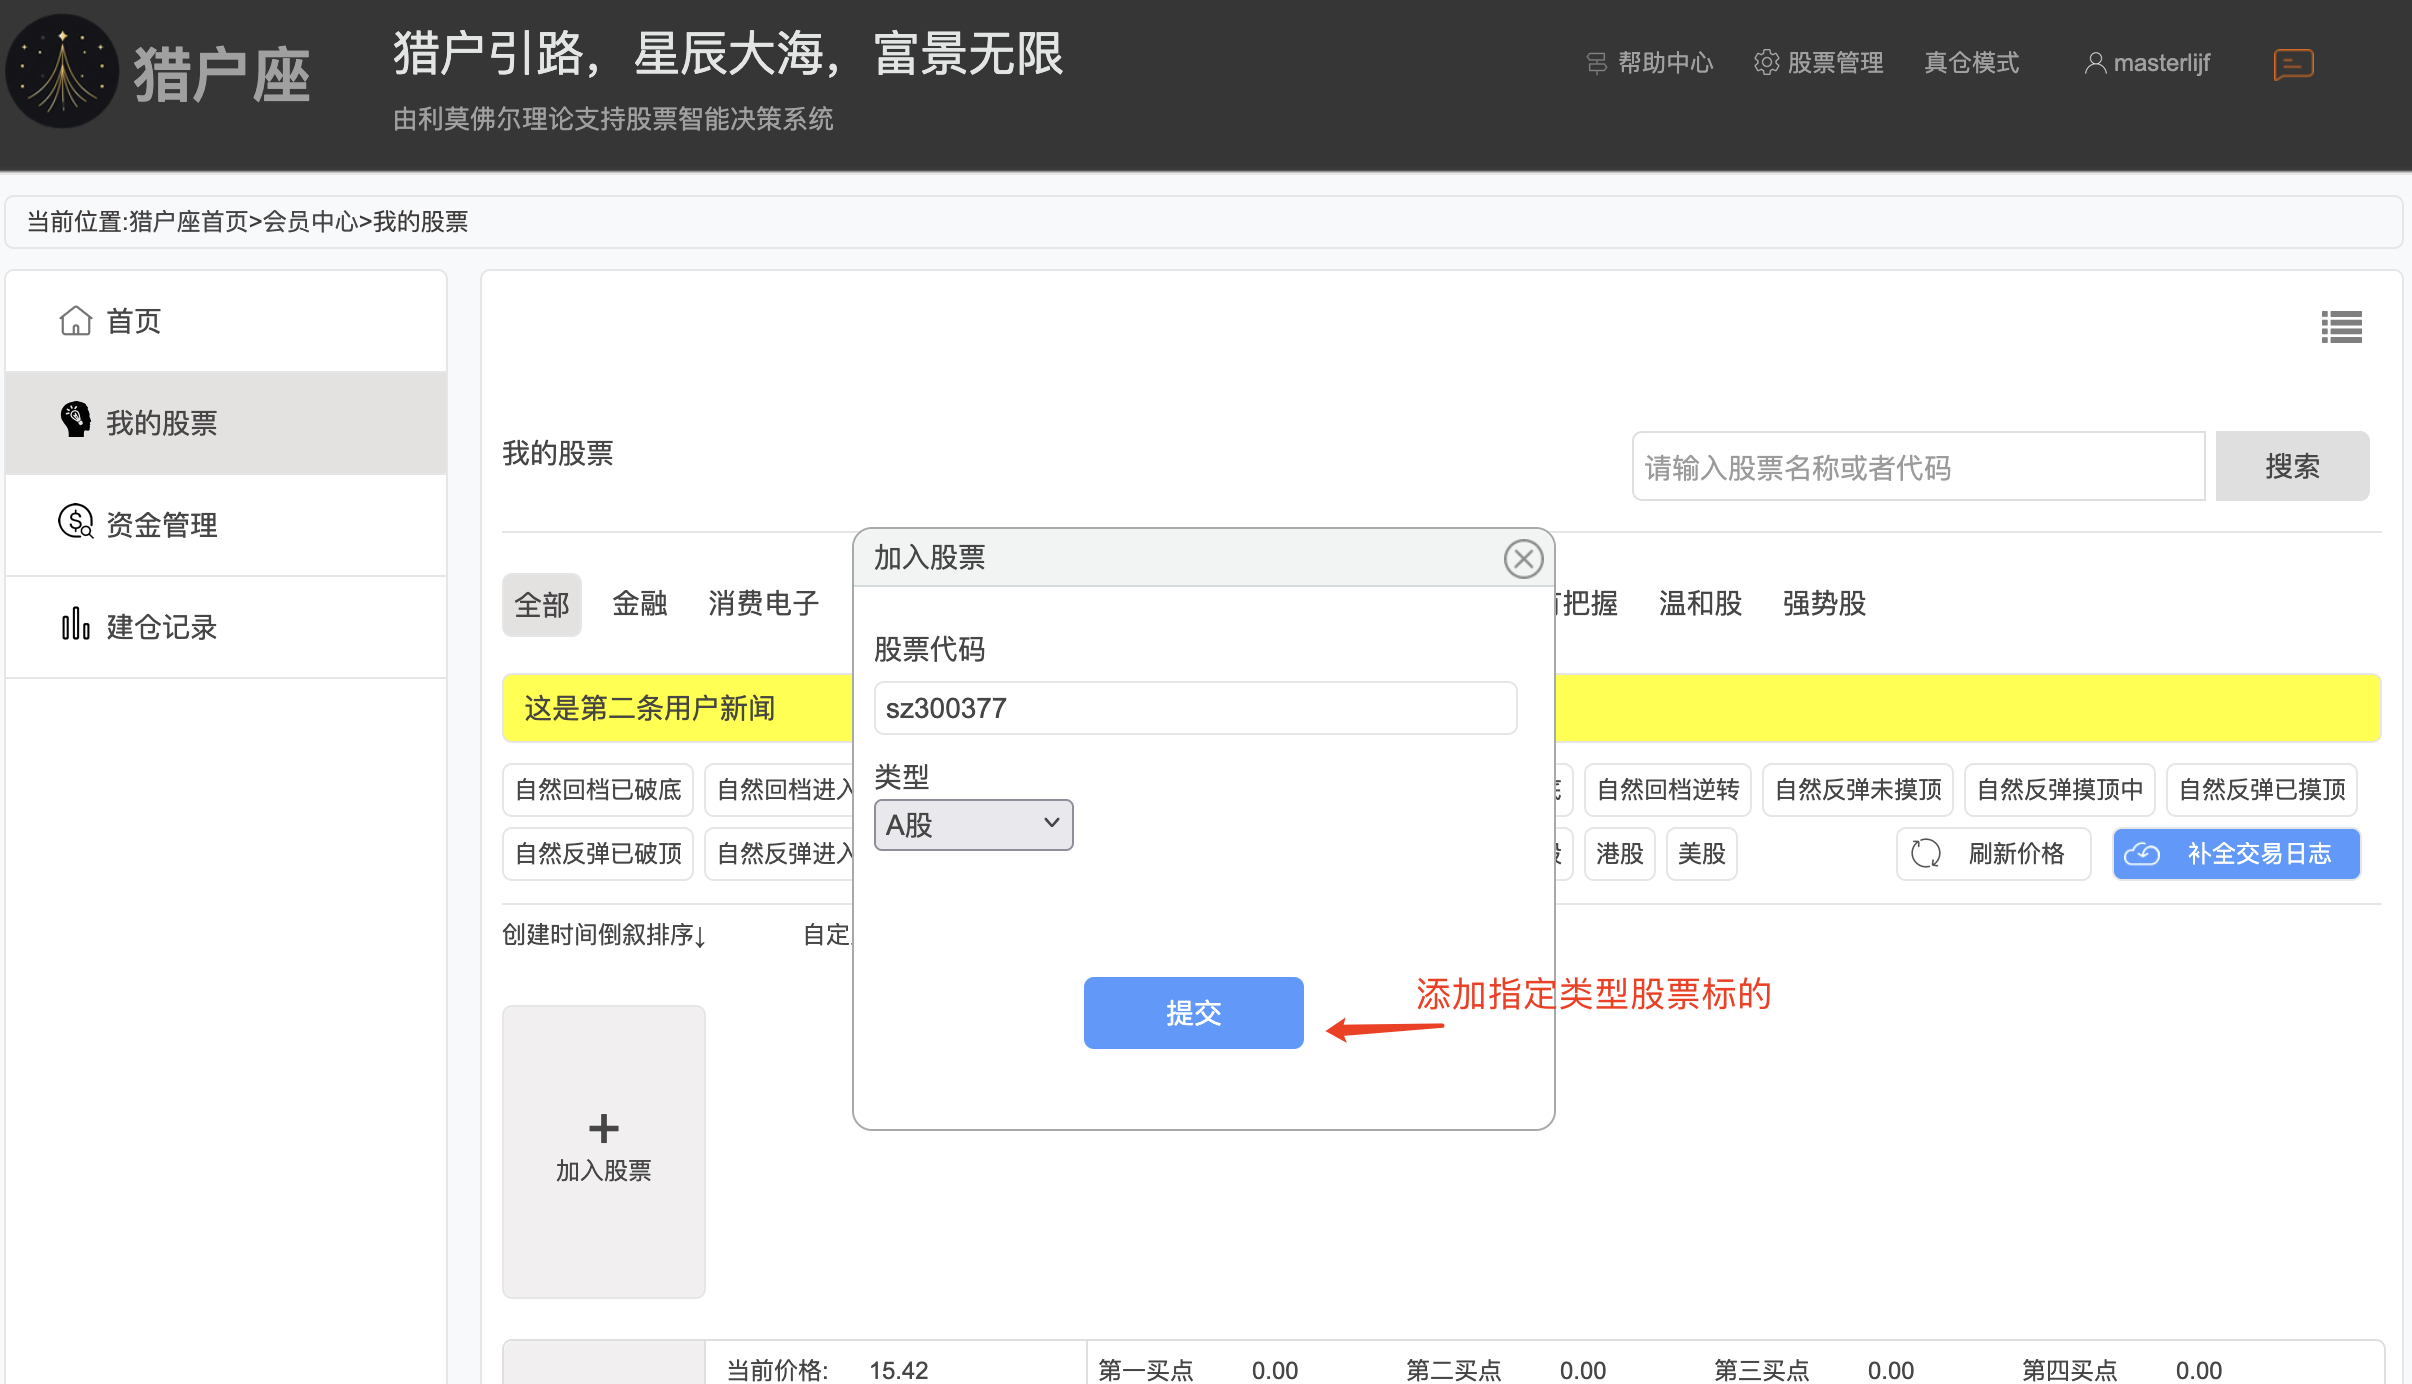Image resolution: width=2412 pixels, height=1384 pixels.
Task: Click the 提交 submit button
Action: pos(1193,1013)
